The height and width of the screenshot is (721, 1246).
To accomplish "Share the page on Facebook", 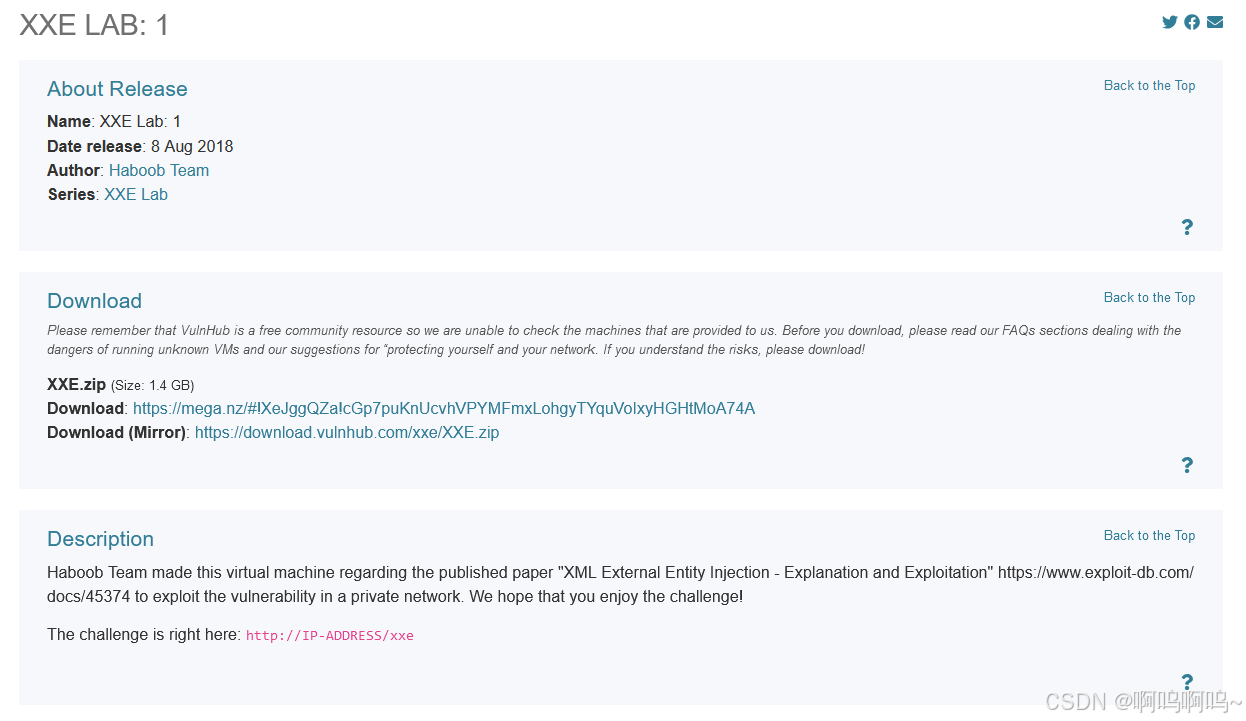I will coord(1191,21).
